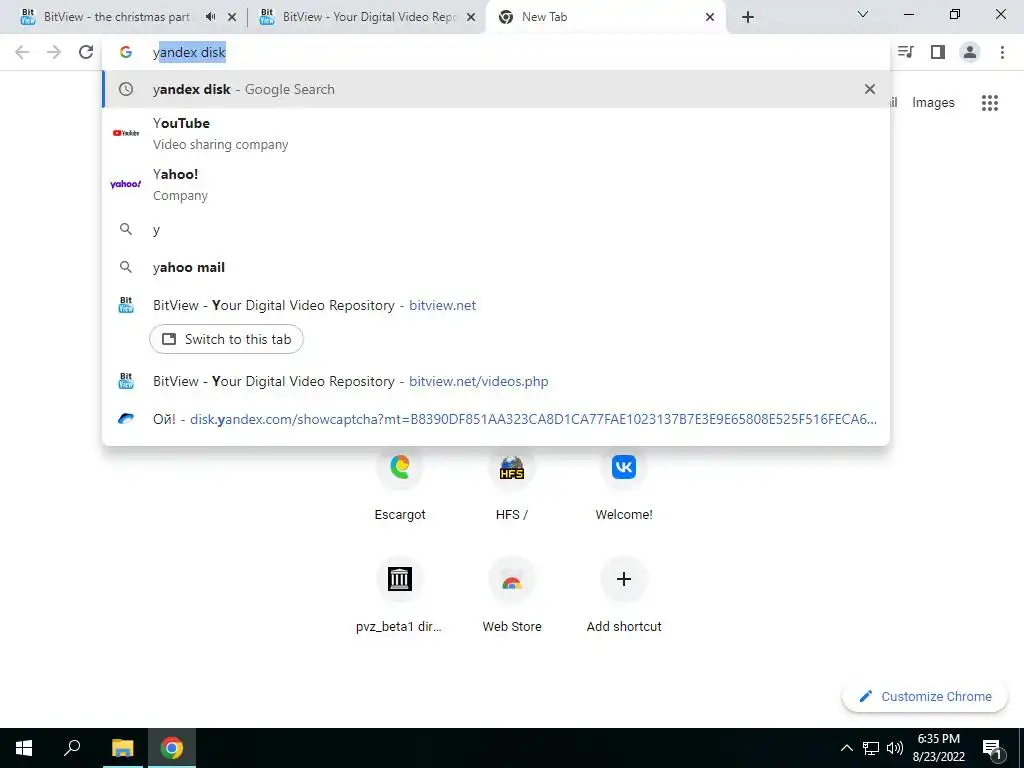Open the Google apps grid
The image size is (1024, 768).
coord(989,103)
